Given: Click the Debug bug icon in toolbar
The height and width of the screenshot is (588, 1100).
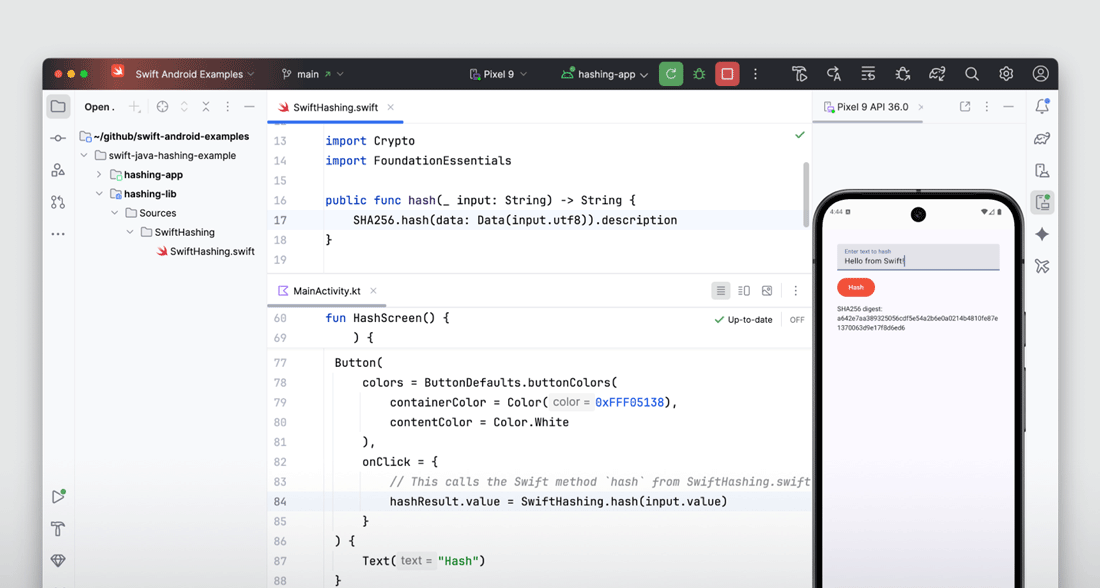Looking at the screenshot, I should (699, 74).
